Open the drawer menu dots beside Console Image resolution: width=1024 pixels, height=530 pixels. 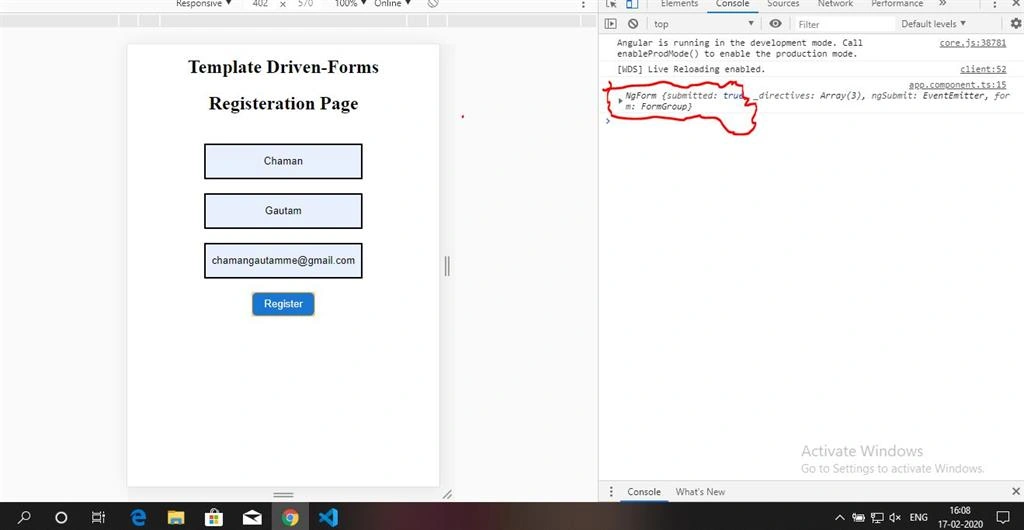pos(611,491)
